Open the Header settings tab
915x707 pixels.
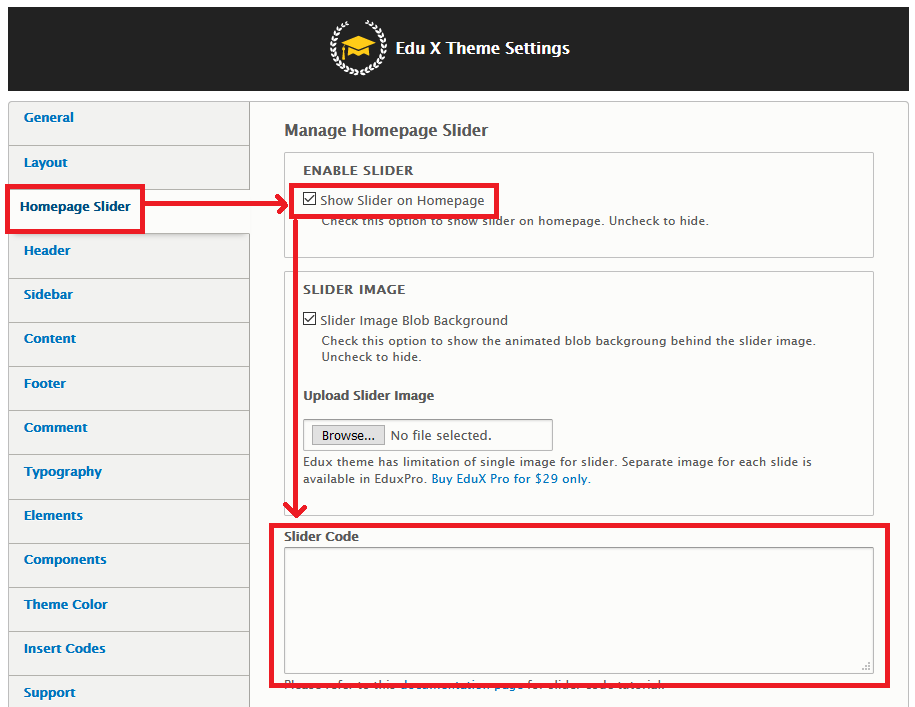pos(47,251)
